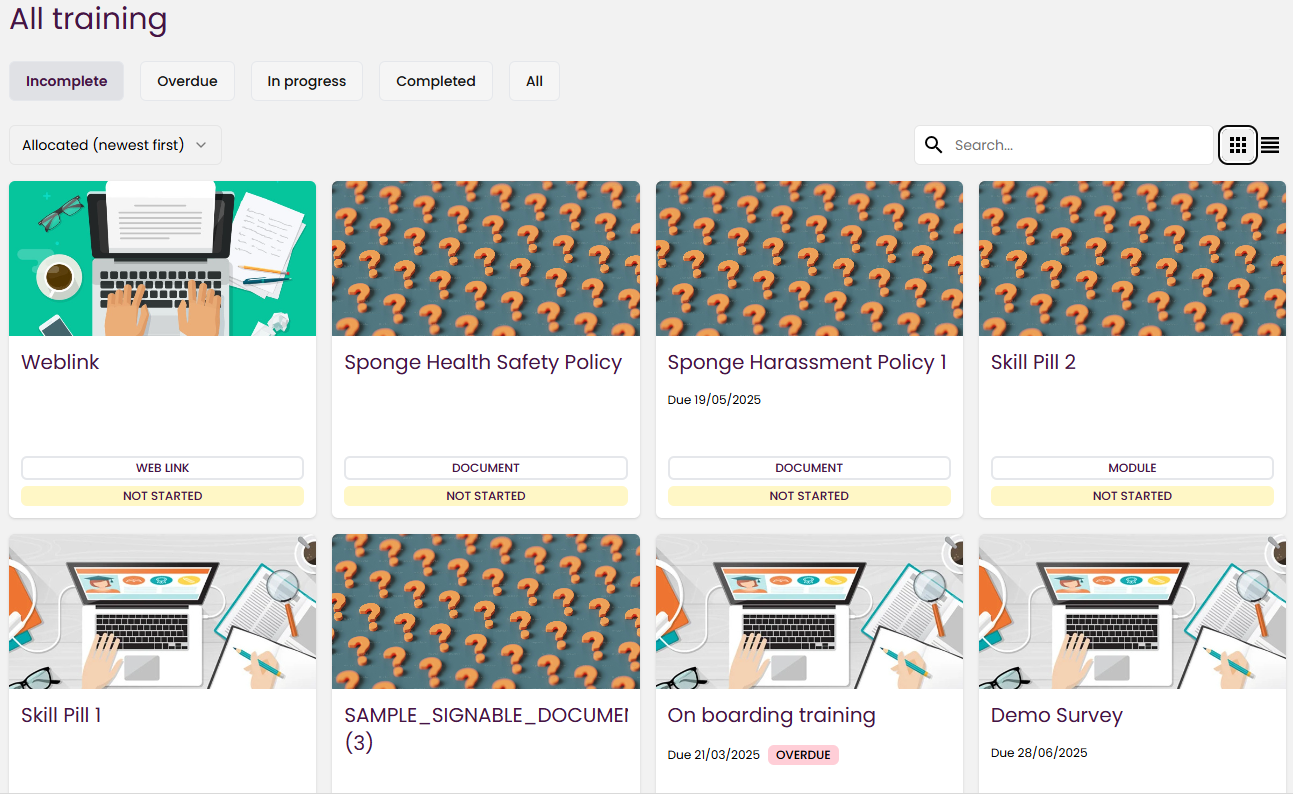Viewport: 1293px width, 794px height.
Task: Open Sponge Harassment Policy 1 title
Action: coord(807,362)
